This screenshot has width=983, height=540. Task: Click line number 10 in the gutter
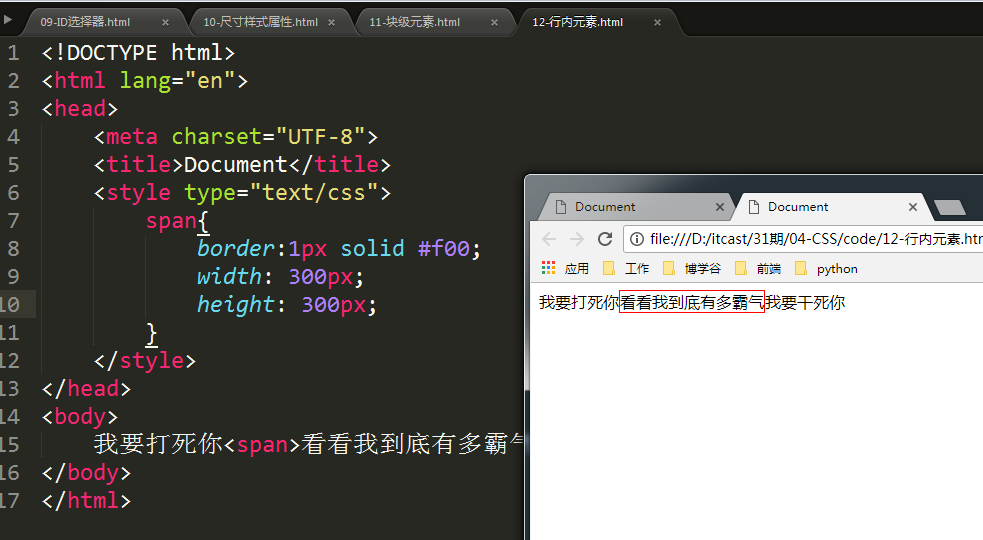tap(10, 305)
